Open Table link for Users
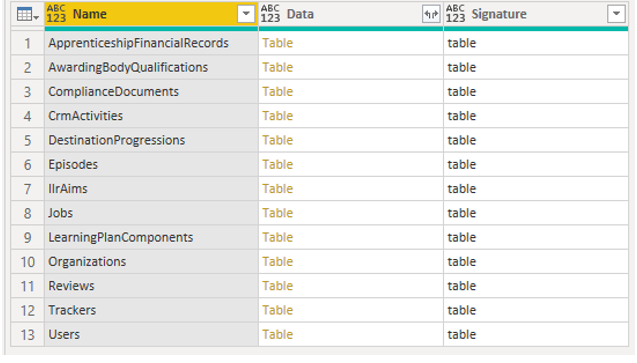 click(x=277, y=335)
